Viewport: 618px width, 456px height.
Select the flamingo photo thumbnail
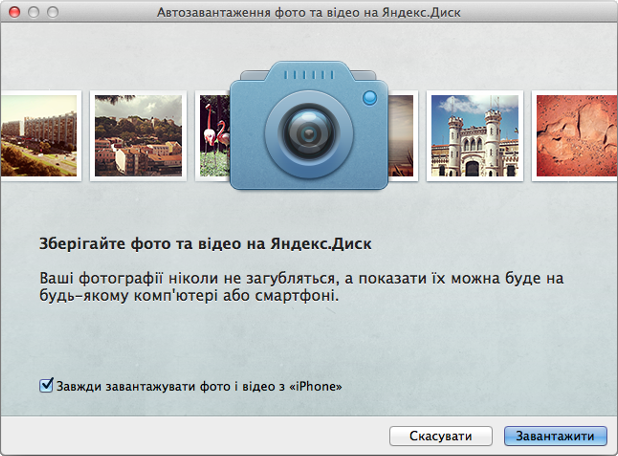coord(213,136)
